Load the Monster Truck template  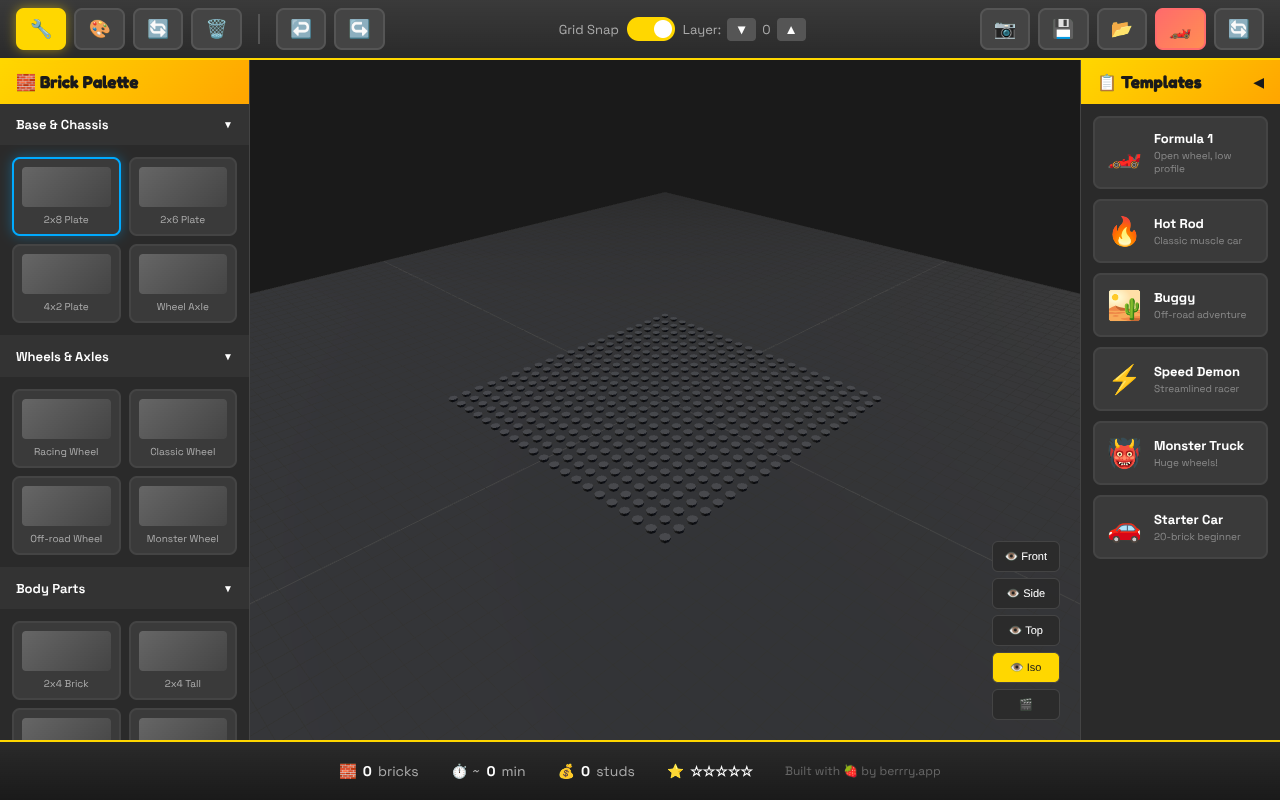(1180, 452)
